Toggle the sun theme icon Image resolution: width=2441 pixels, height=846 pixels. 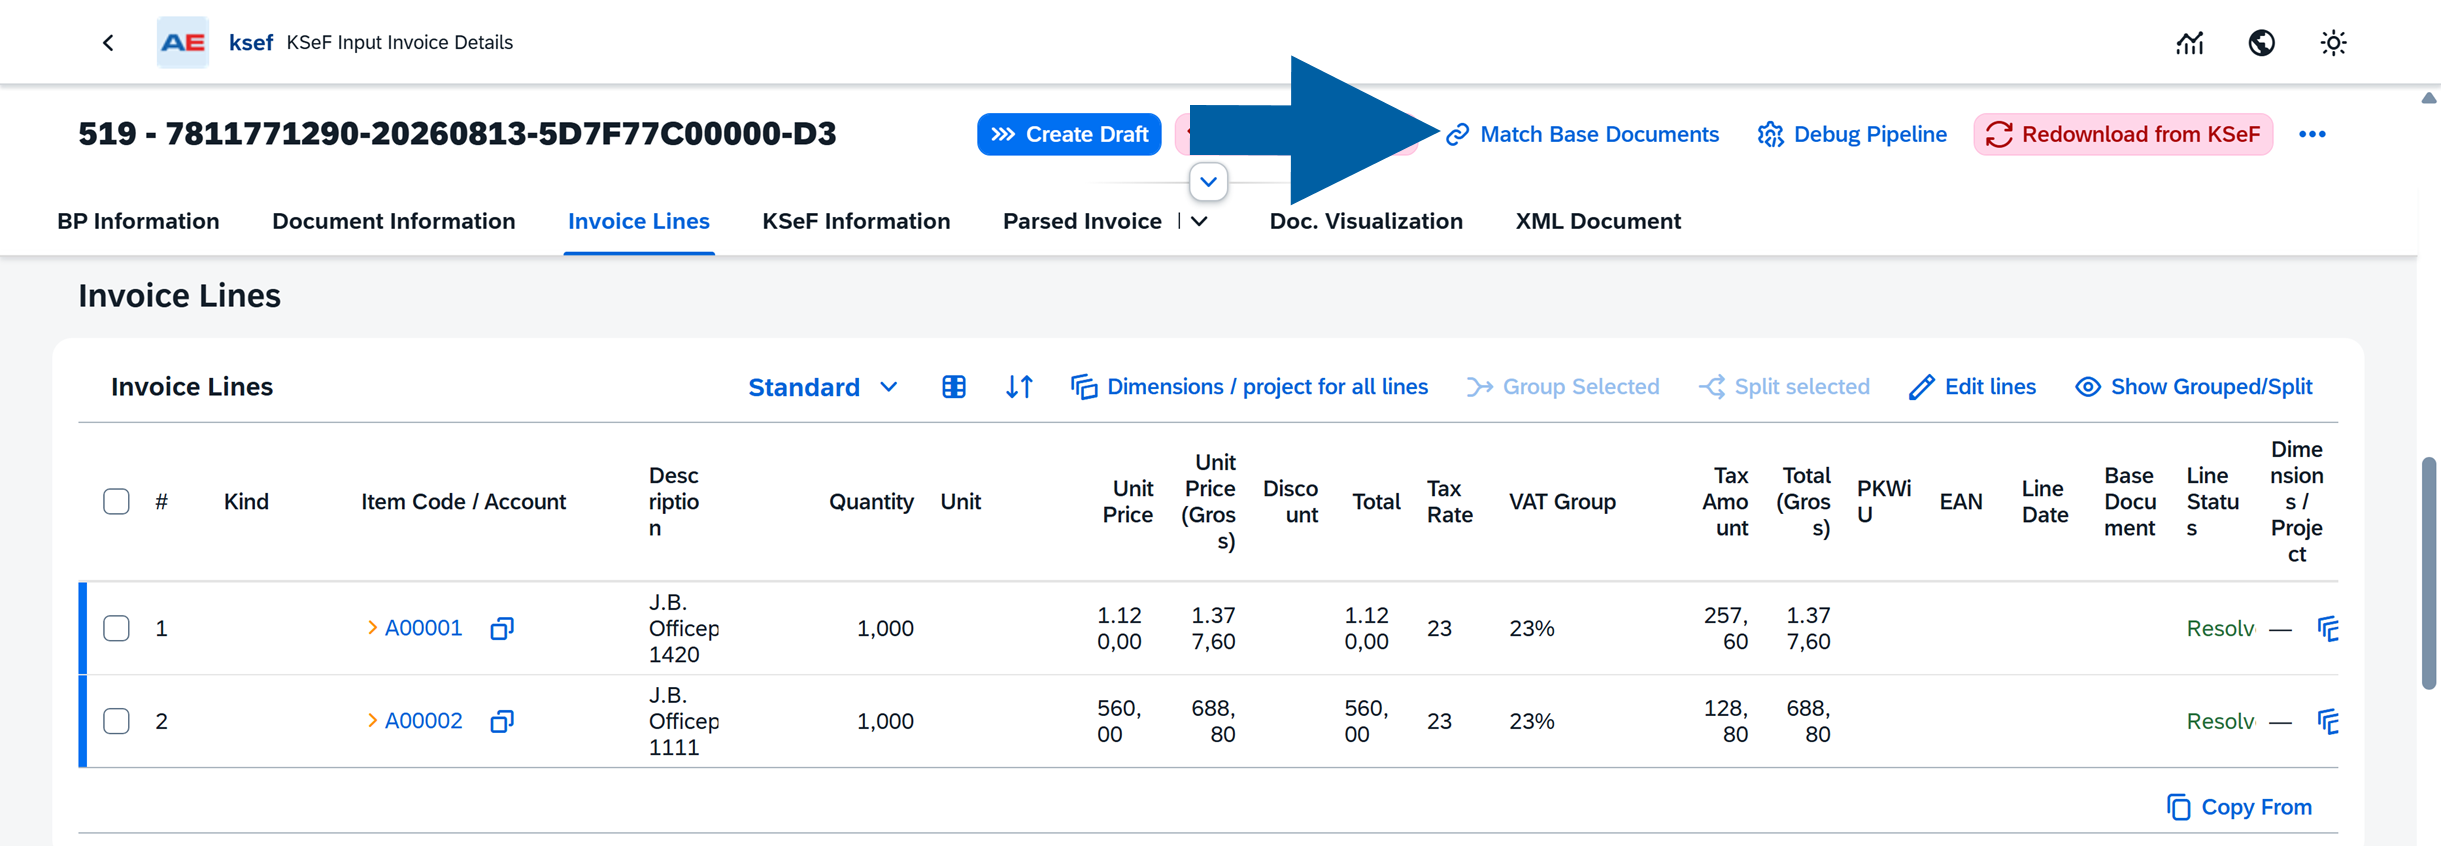(x=2333, y=43)
